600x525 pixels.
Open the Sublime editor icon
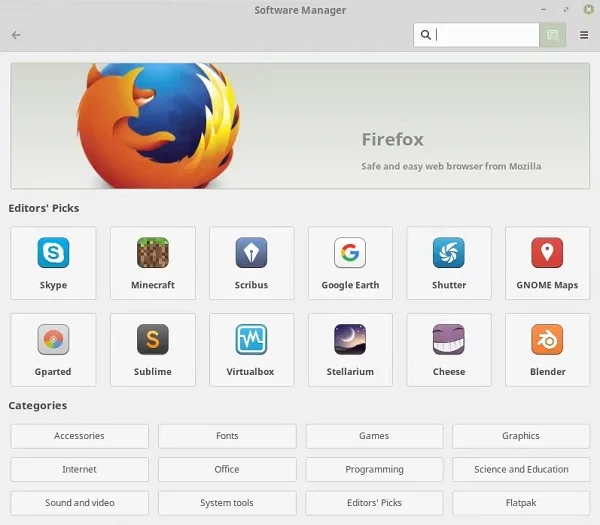click(153, 339)
